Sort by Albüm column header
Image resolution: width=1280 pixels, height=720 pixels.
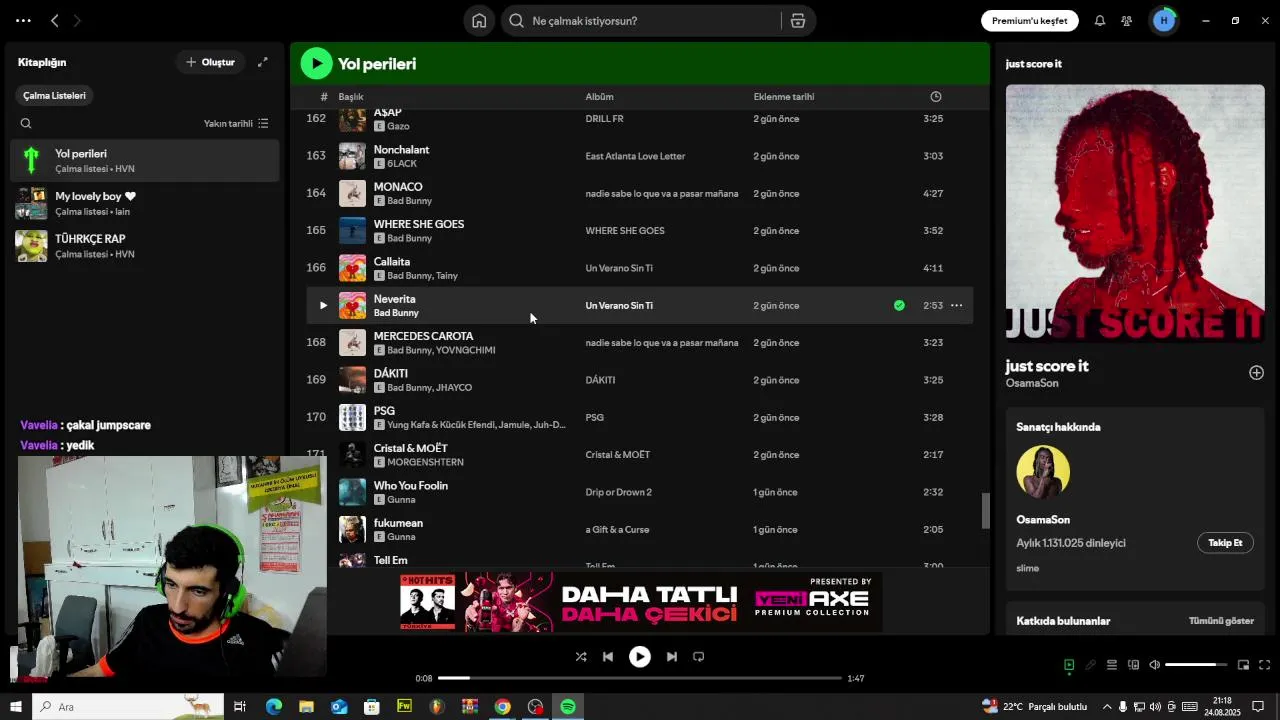tap(600, 97)
